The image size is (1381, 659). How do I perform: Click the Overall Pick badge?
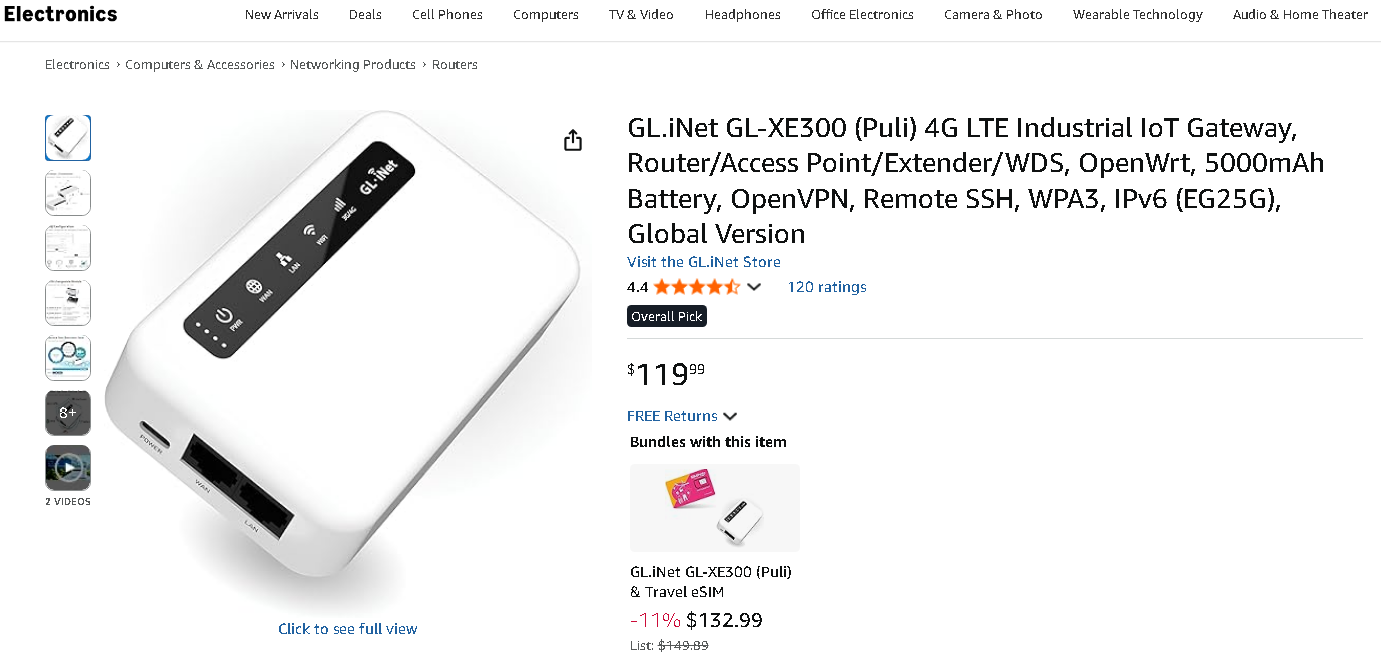pyautogui.click(x=667, y=316)
